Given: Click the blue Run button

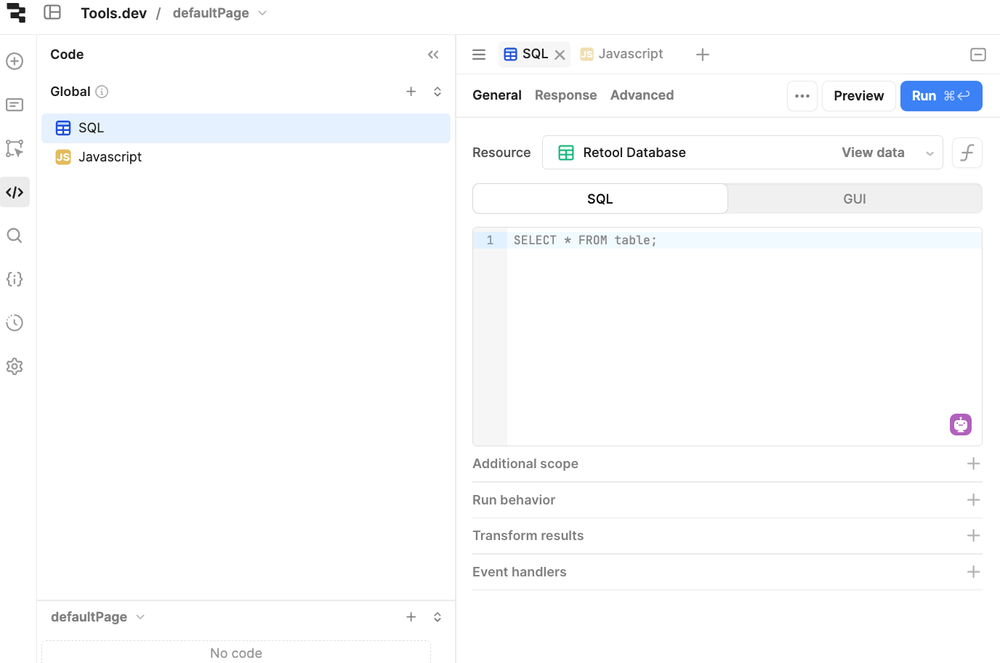Looking at the screenshot, I should [x=940, y=96].
